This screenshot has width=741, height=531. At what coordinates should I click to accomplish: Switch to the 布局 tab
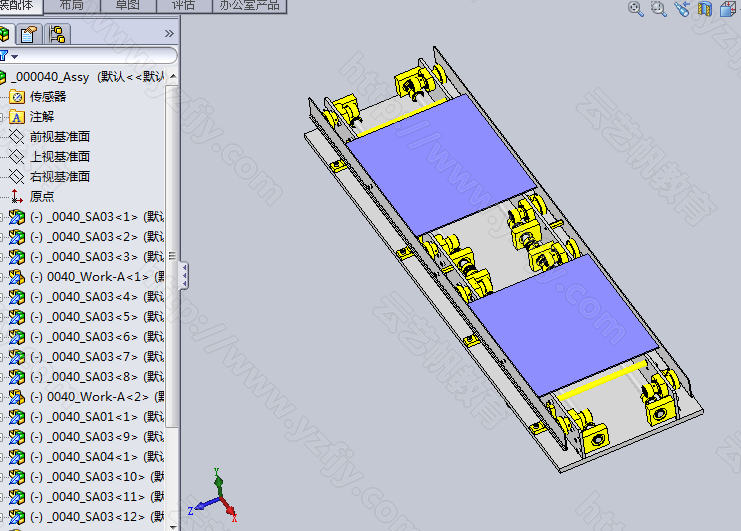[x=72, y=6]
